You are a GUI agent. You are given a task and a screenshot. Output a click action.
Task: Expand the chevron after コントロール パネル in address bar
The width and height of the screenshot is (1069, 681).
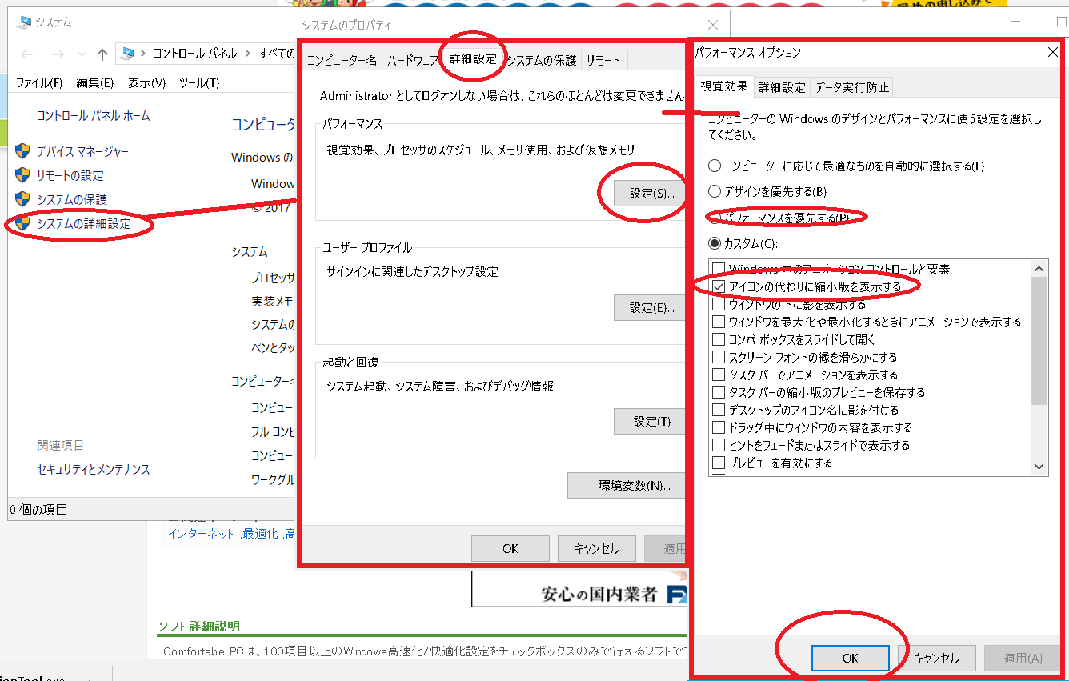(247, 53)
